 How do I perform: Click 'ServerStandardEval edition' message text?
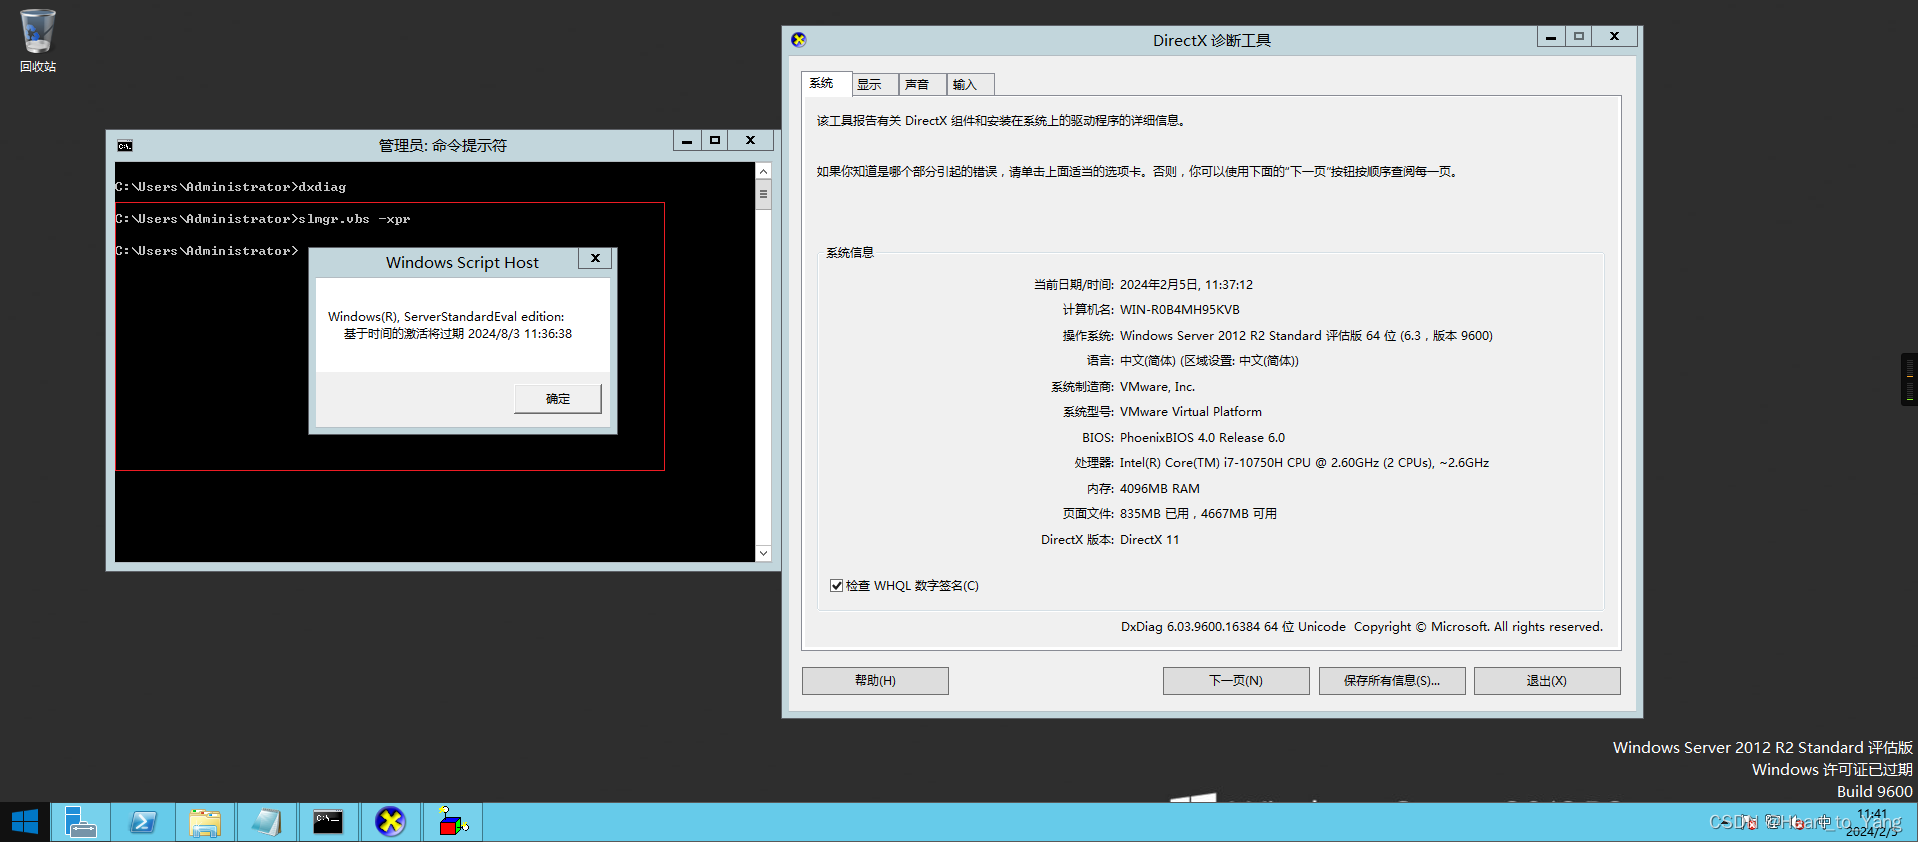tap(446, 317)
